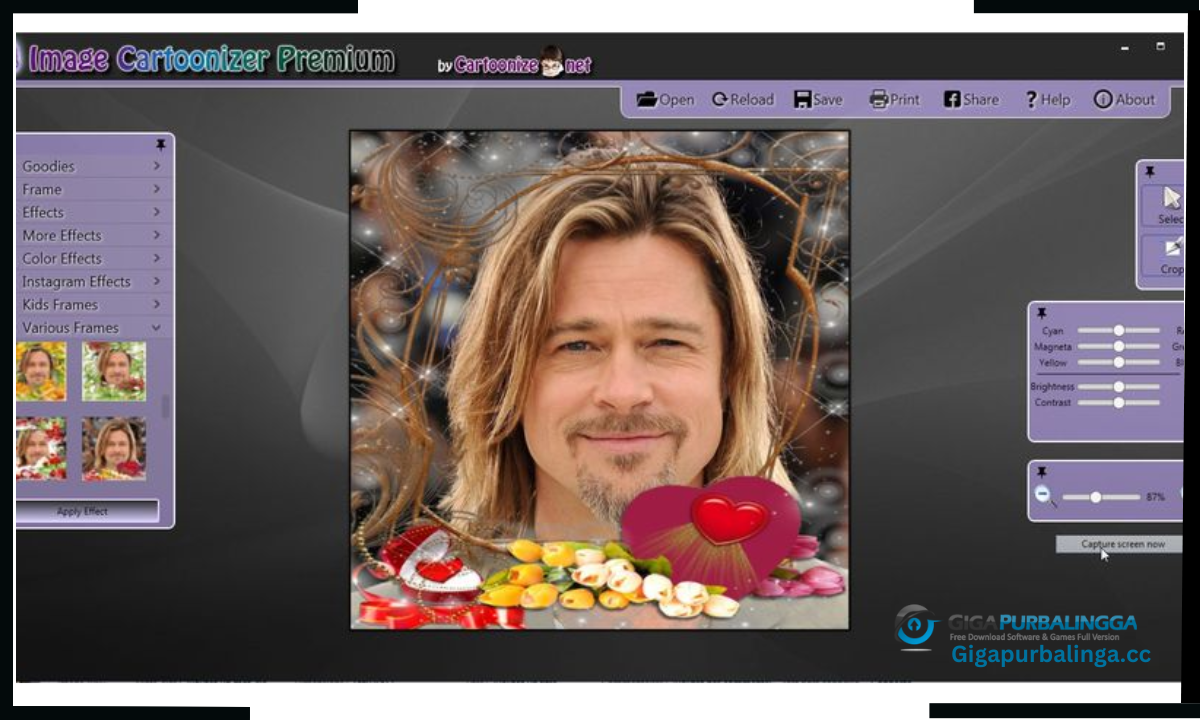This screenshot has width=1200, height=720.
Task: Adjust the zoom level slider
Action: tap(1101, 497)
